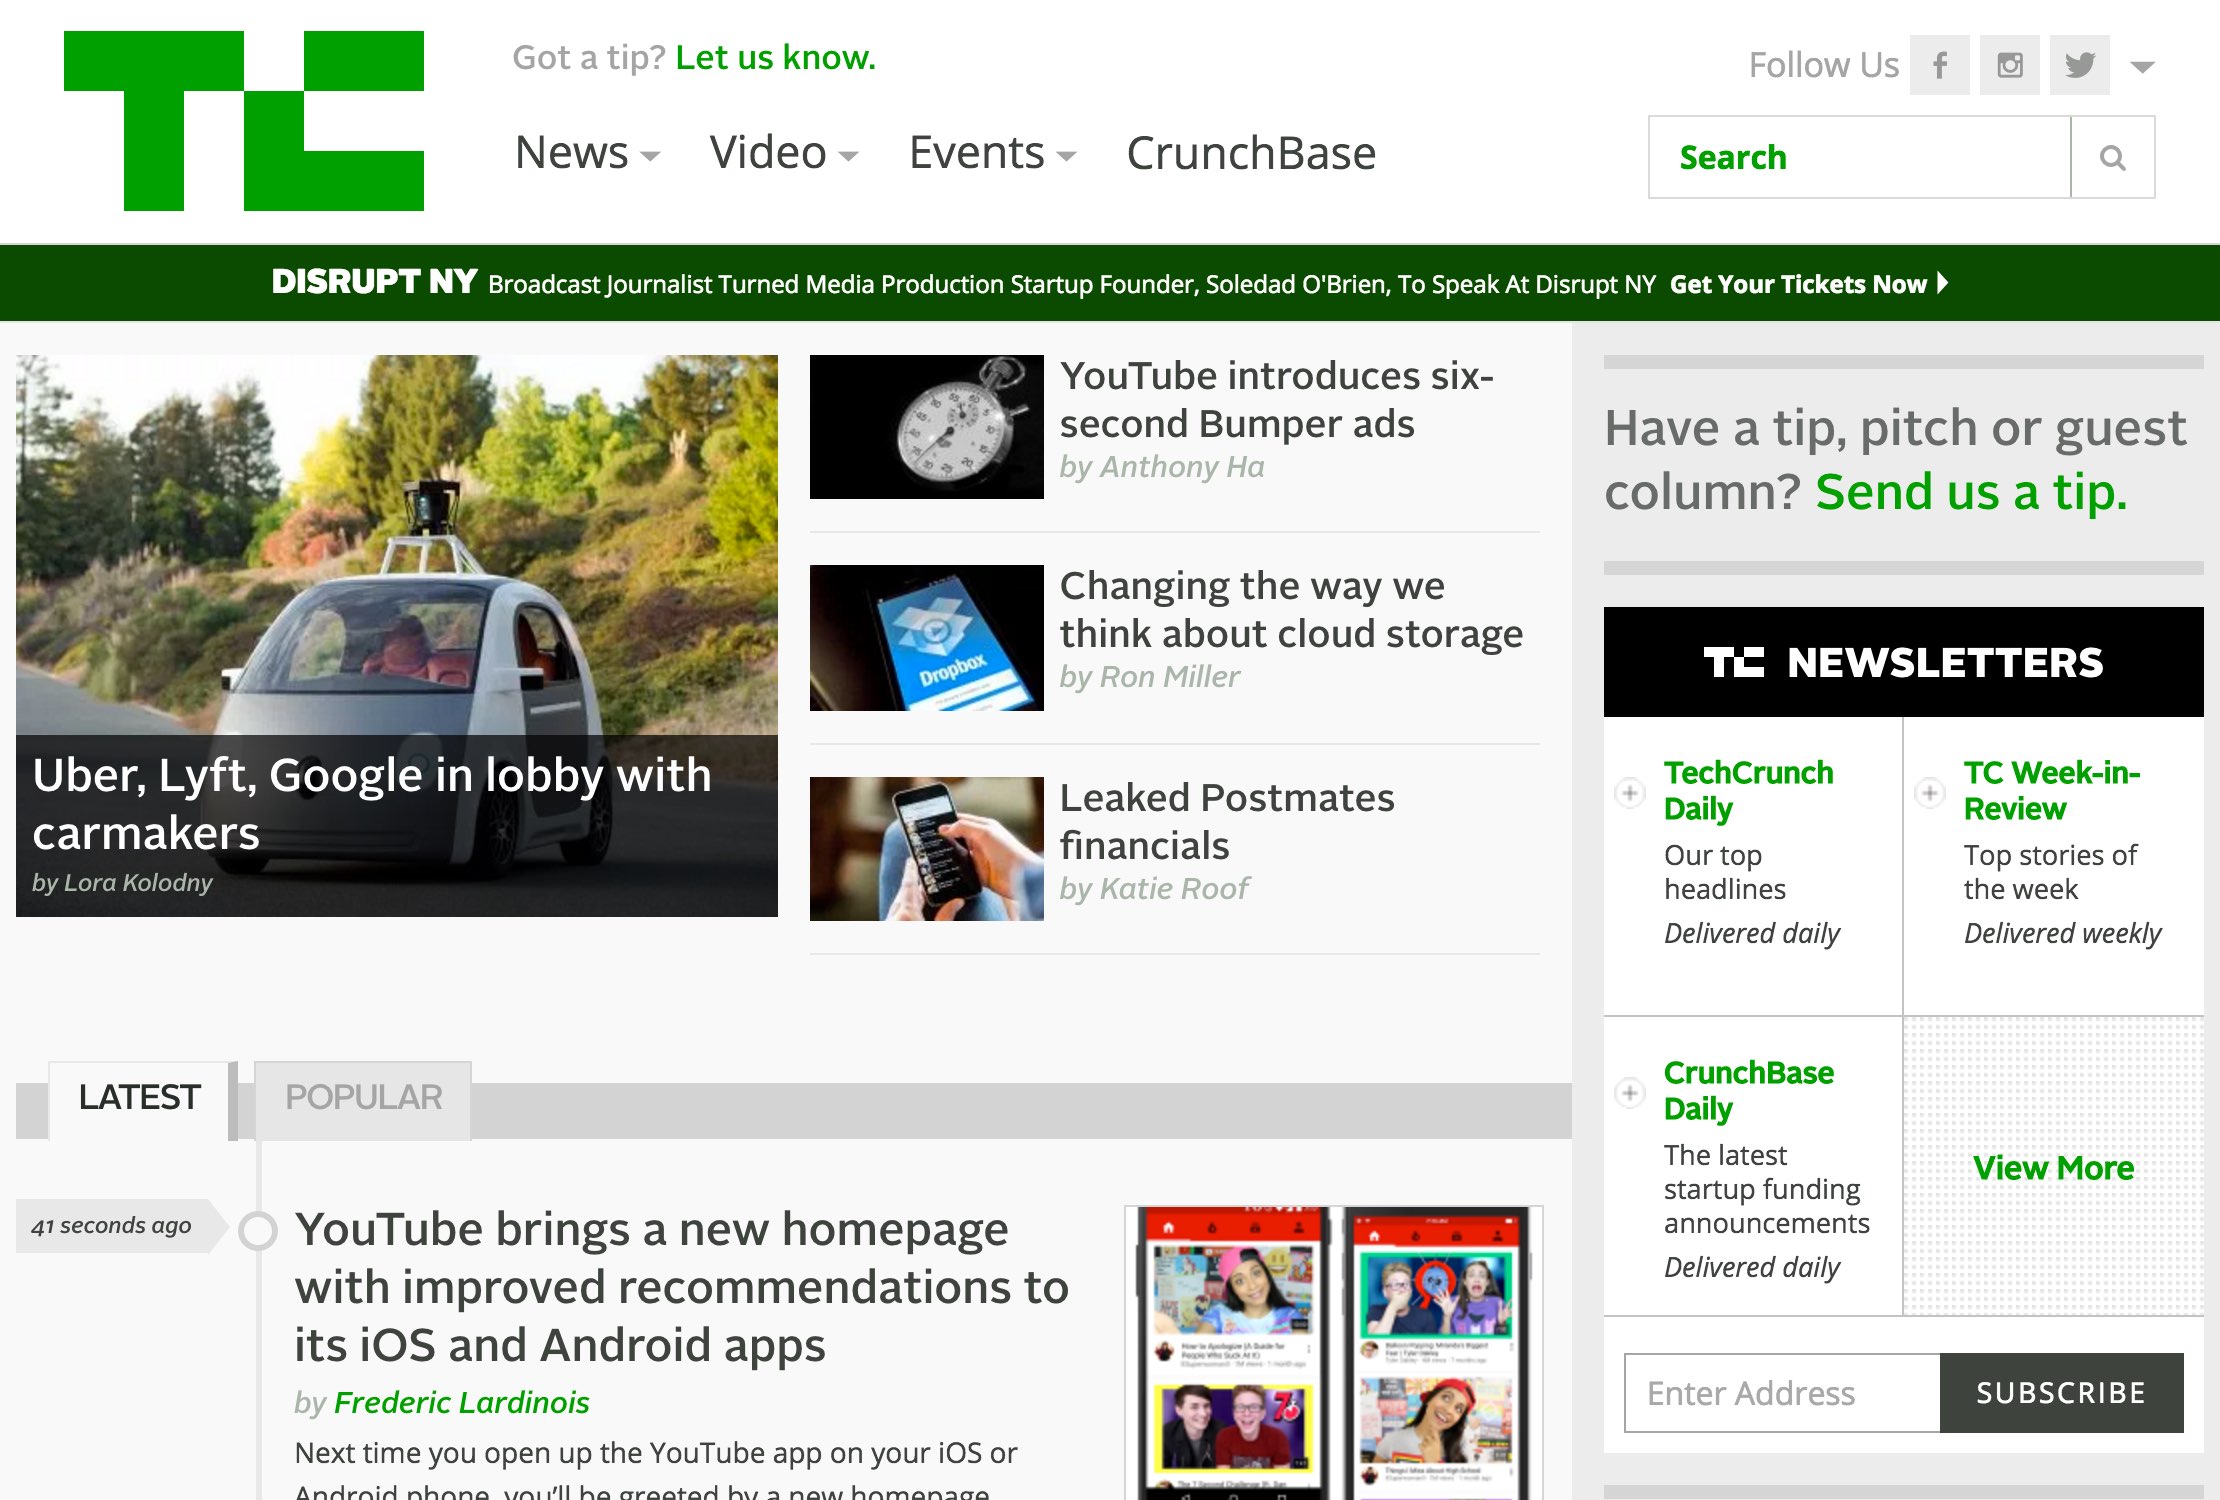Click the Postmates phone thumbnail
2220x1500 pixels.
927,849
